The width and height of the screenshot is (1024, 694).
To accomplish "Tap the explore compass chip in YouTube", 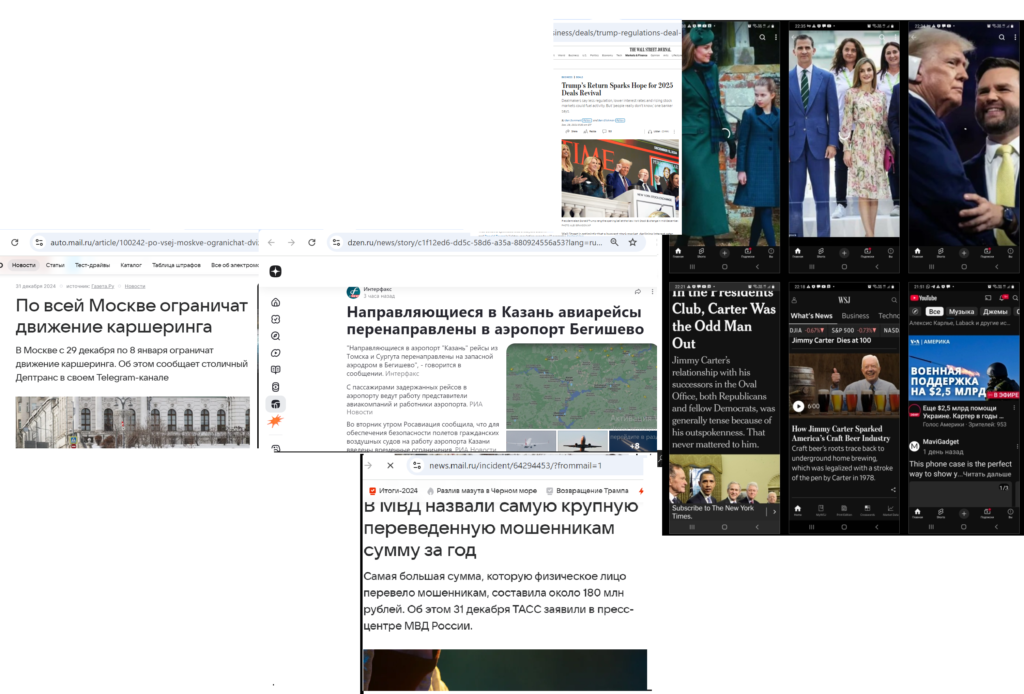I will [916, 311].
